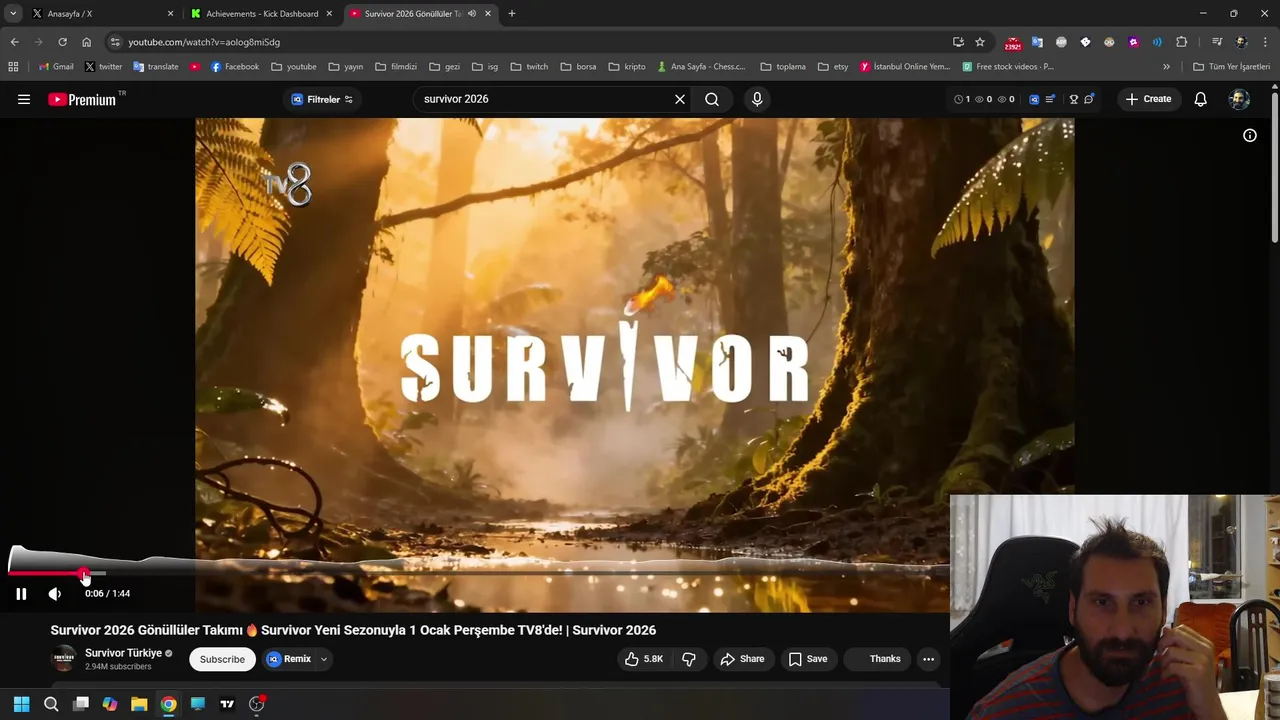This screenshot has width=1280, height=720.
Task: Open vidIQ chat bubble icon
Action: [1089, 99]
